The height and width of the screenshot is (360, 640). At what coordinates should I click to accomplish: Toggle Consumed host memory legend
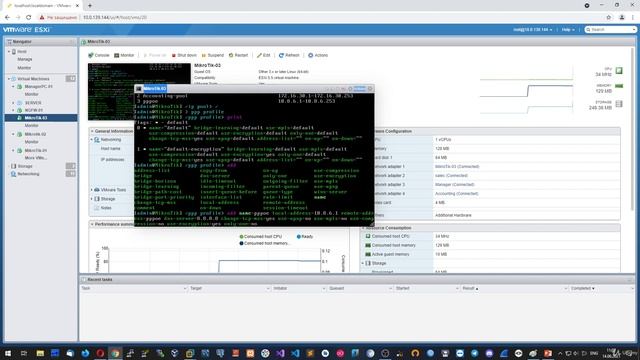point(264,243)
